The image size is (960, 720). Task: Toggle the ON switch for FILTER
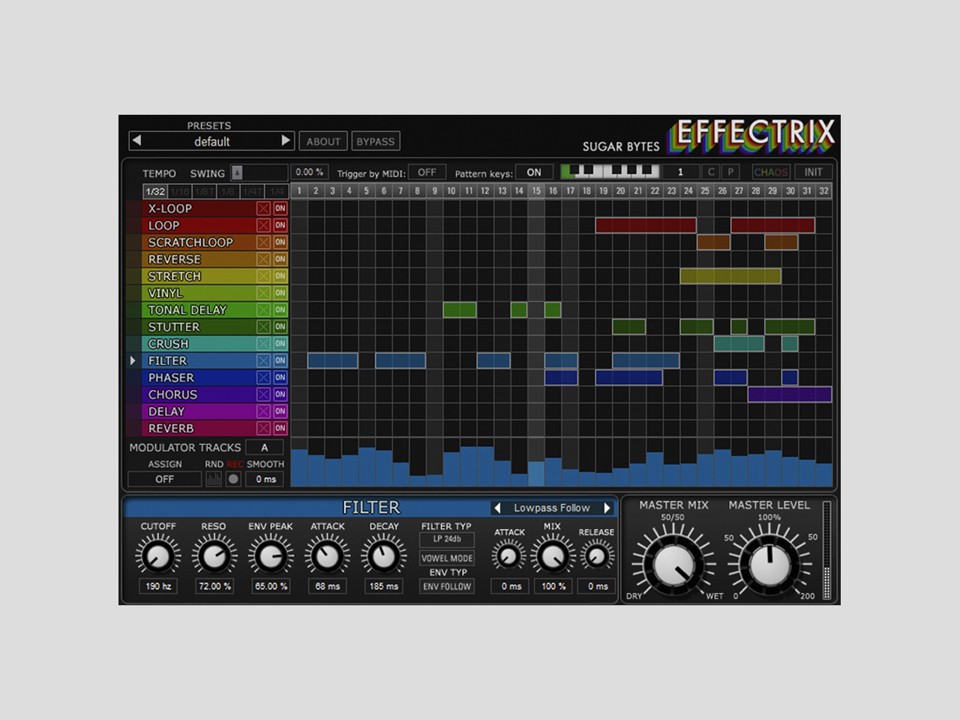click(x=280, y=361)
